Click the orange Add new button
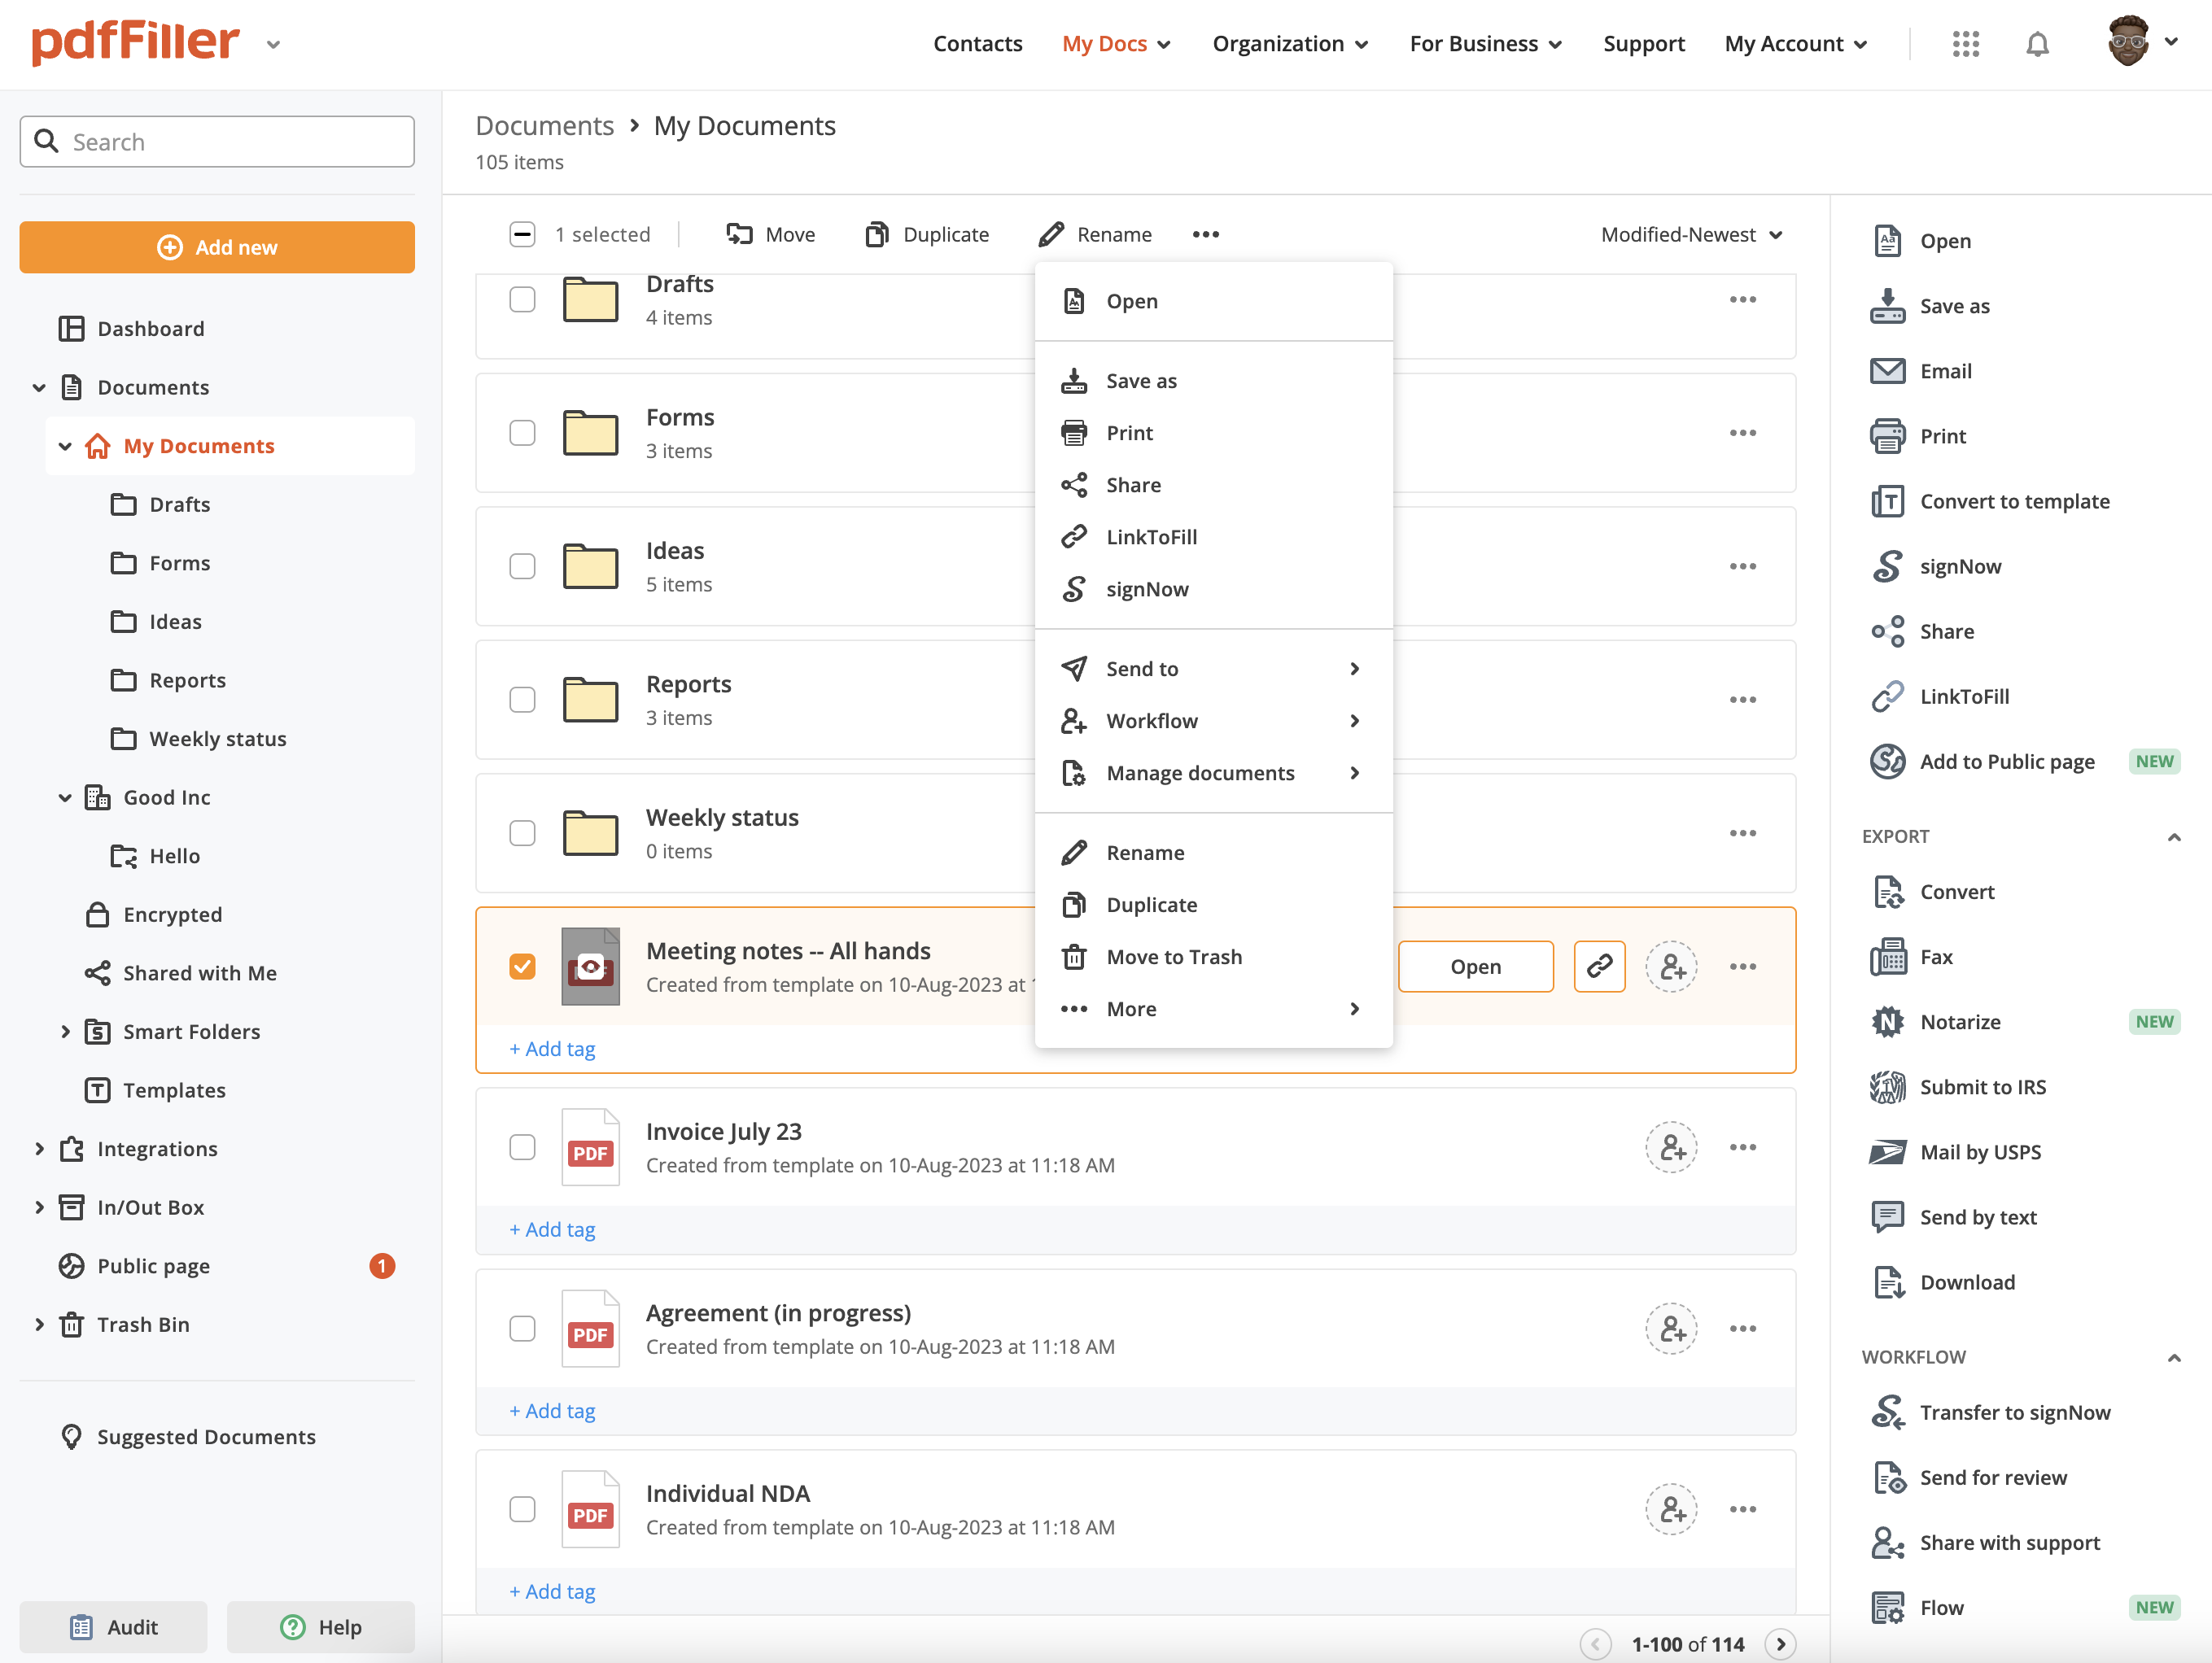This screenshot has height=1663, width=2212. [x=217, y=247]
